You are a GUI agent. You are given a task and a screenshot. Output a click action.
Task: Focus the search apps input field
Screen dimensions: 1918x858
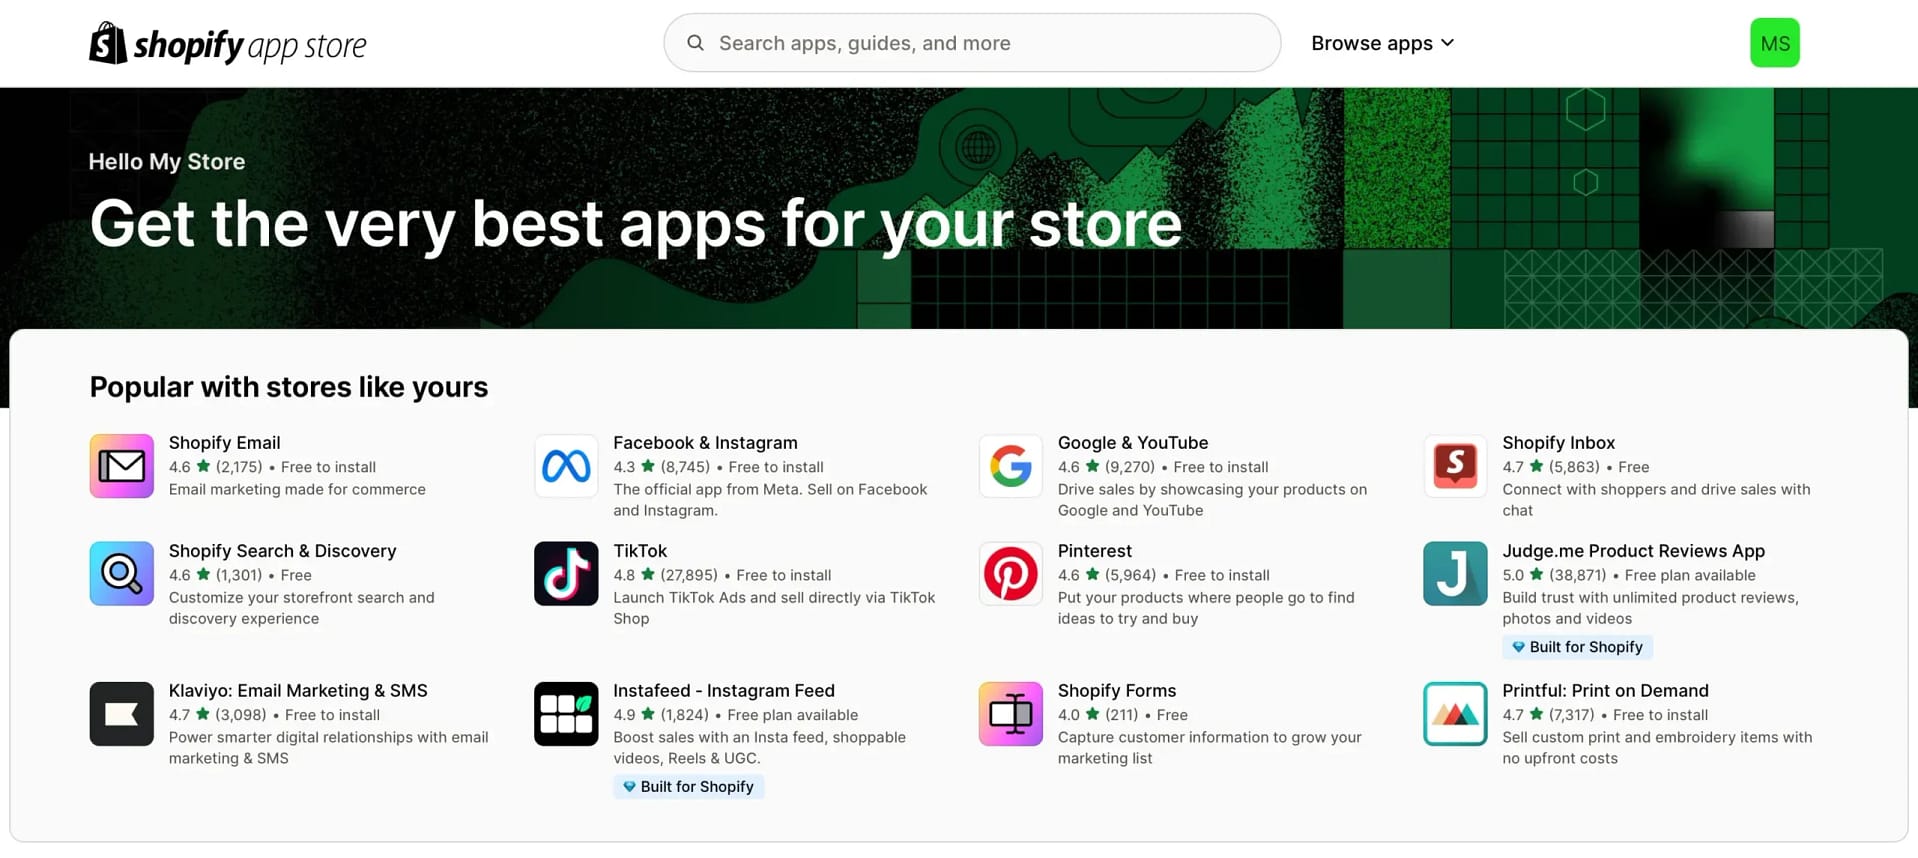point(972,43)
